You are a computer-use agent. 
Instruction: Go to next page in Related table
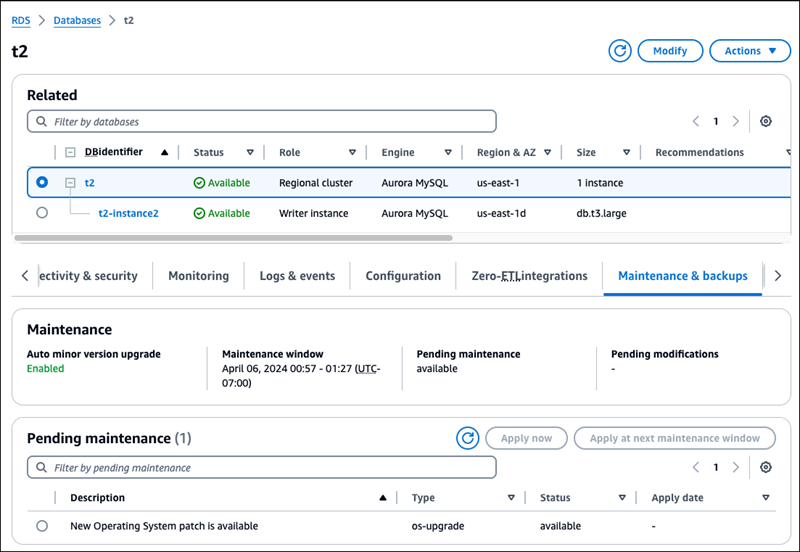[736, 121]
